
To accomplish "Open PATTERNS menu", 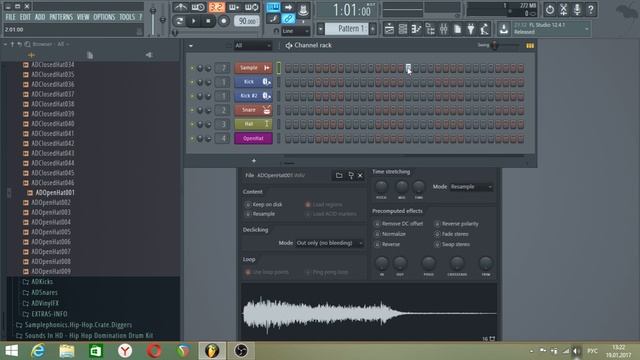I will tap(61, 17).
